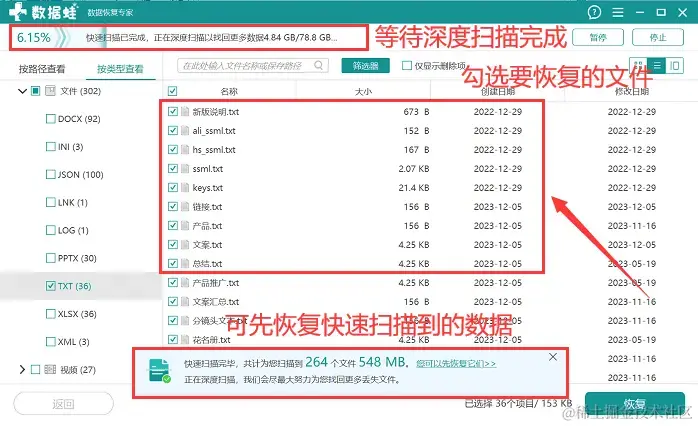Click the file icon of keys.txt

(x=185, y=187)
